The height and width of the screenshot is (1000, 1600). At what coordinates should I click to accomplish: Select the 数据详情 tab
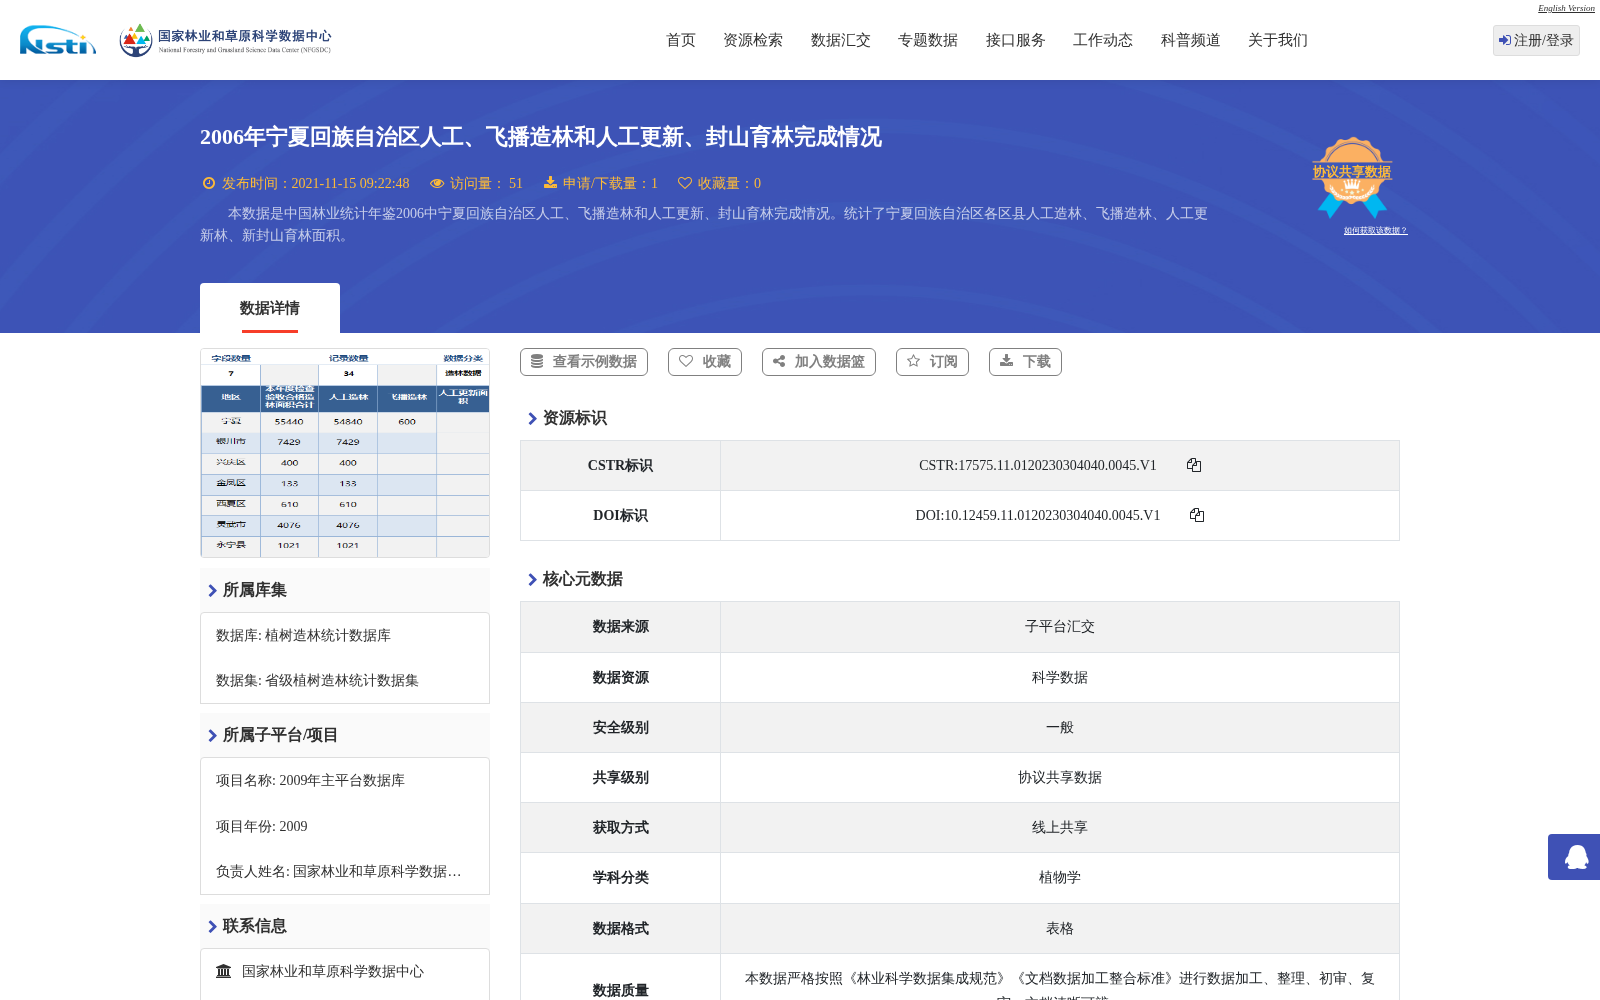click(x=270, y=308)
